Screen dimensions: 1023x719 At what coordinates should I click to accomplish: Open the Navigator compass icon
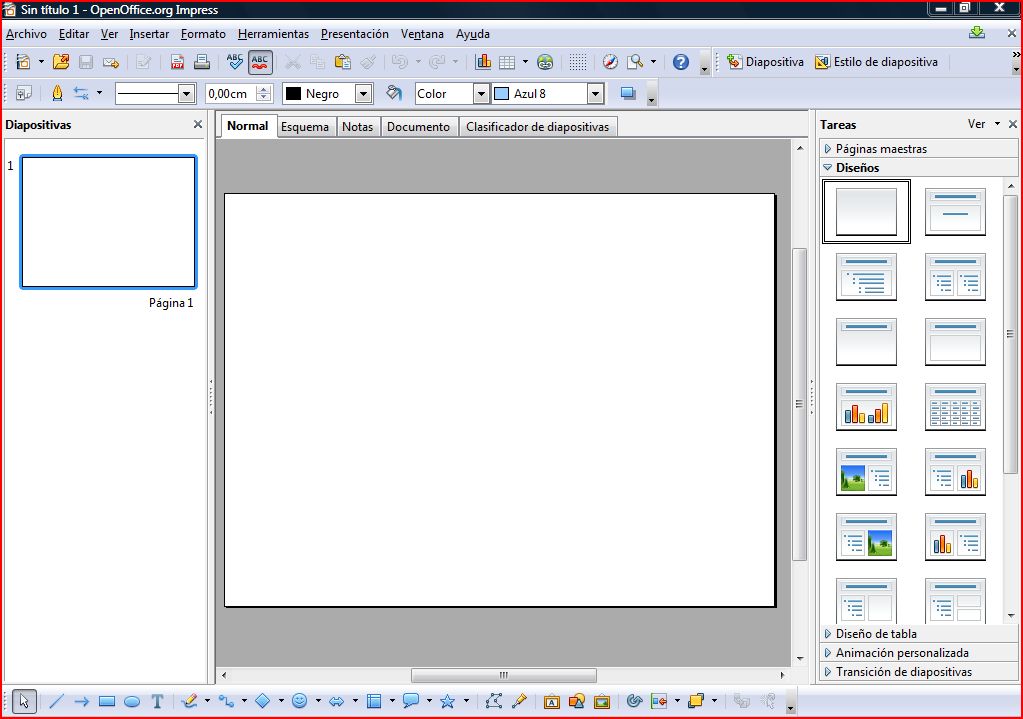point(610,62)
